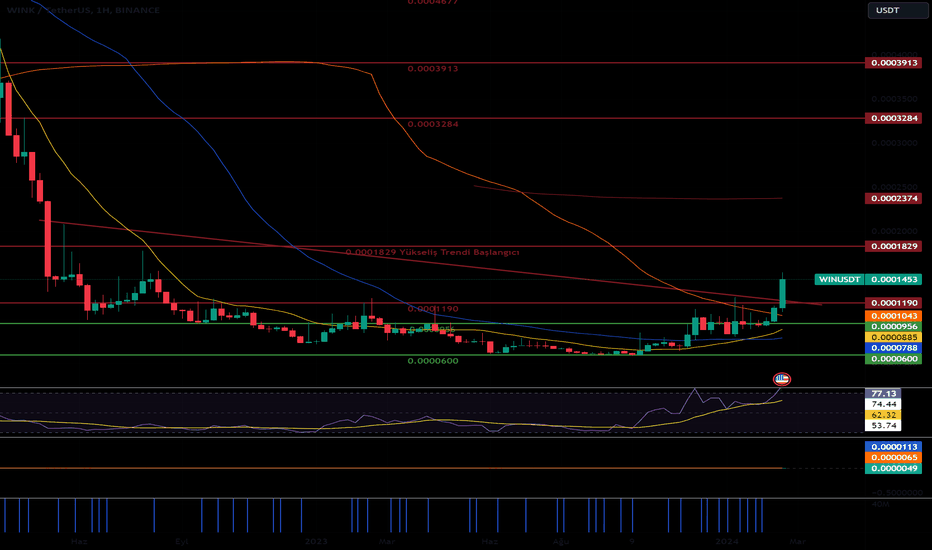Click the blue indicator tag 0.0000113

click(x=893, y=447)
